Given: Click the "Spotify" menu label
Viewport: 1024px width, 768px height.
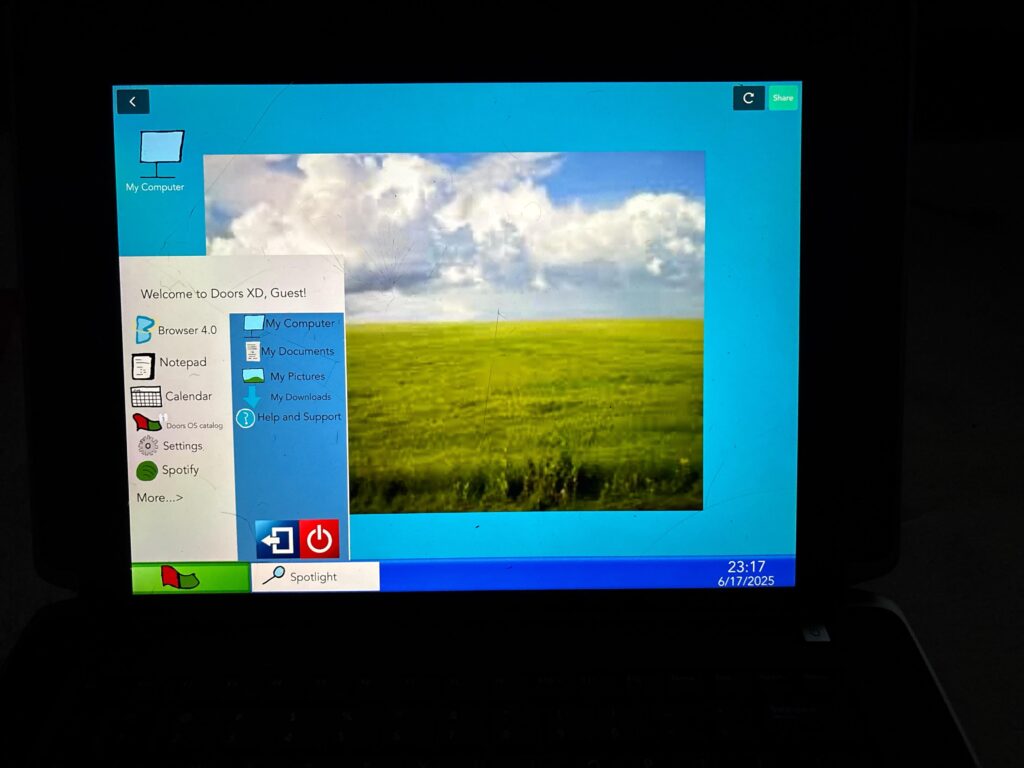Looking at the screenshot, I should 180,470.
